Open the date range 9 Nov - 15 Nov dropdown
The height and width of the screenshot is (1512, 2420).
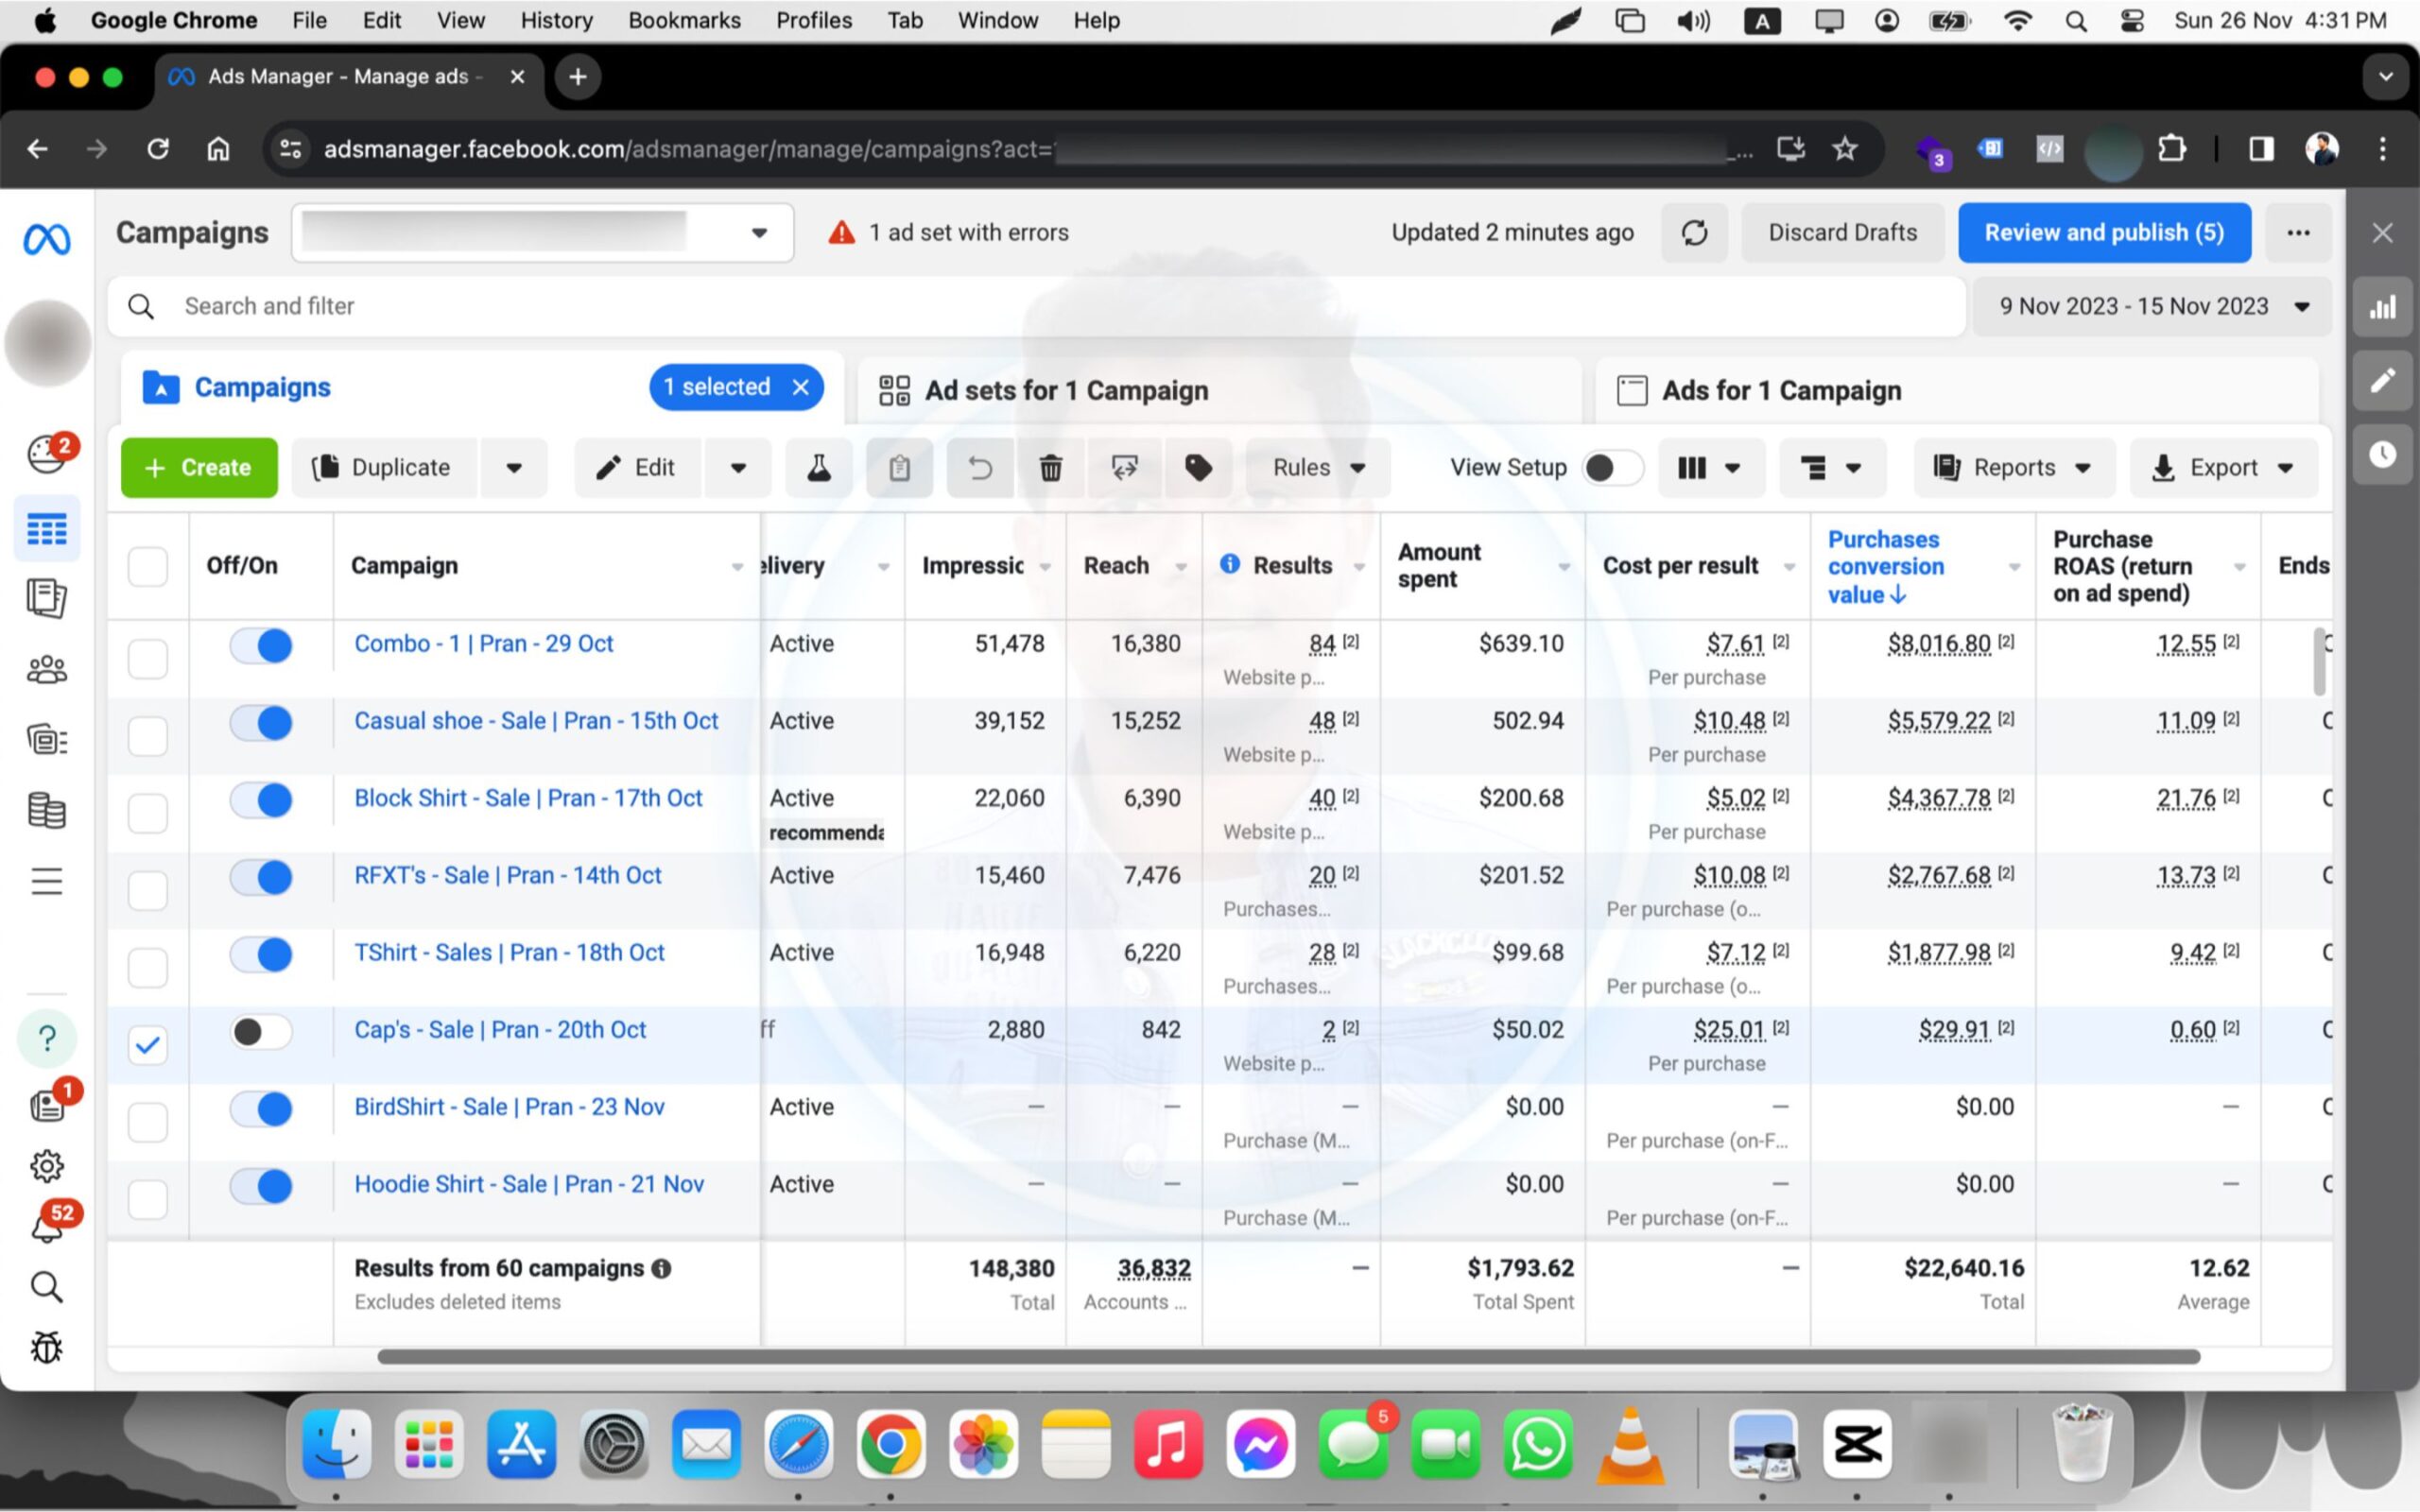tap(2152, 307)
